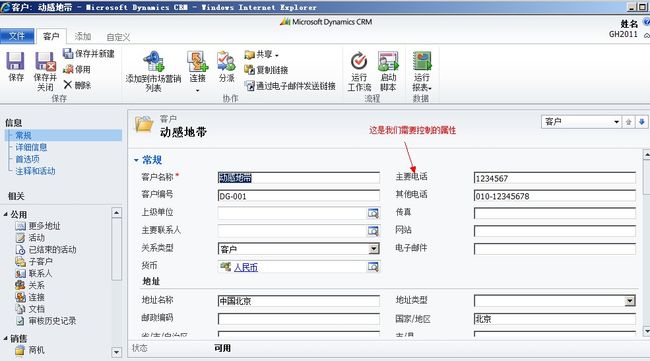Image resolution: width=650 pixels, height=361 pixels.
Task: Click the Account Number field DG-001
Action: (298, 196)
